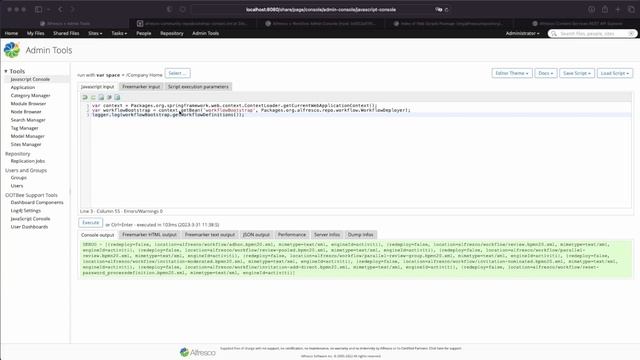
Task: Switch to the Performance tab
Action: [x=292, y=235]
